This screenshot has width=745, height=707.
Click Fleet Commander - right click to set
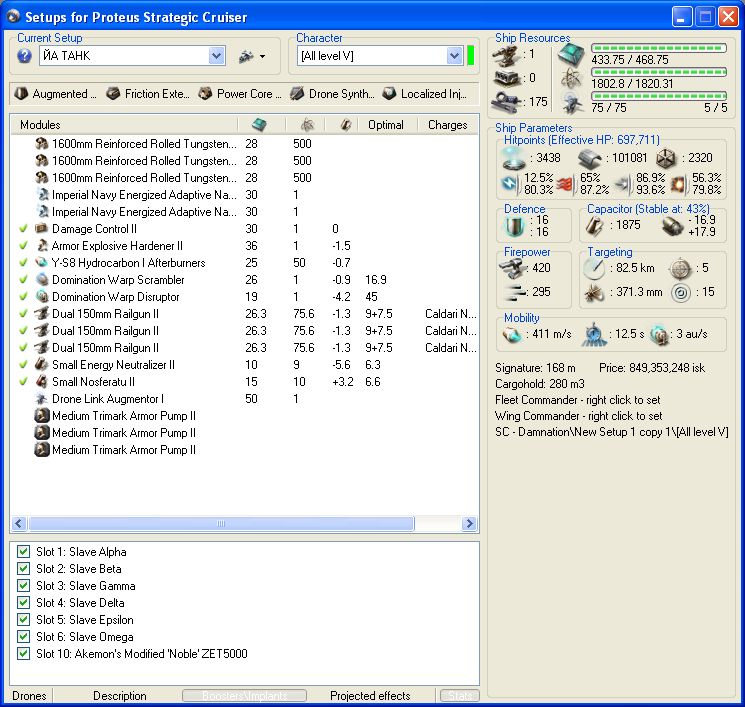(577, 400)
